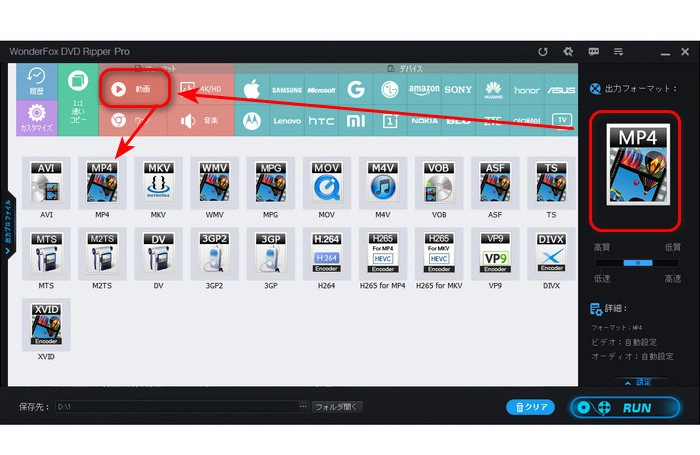Image resolution: width=700 pixels, height=455 pixels.
Task: Choose the M2TS format icon
Action: [x=102, y=253]
